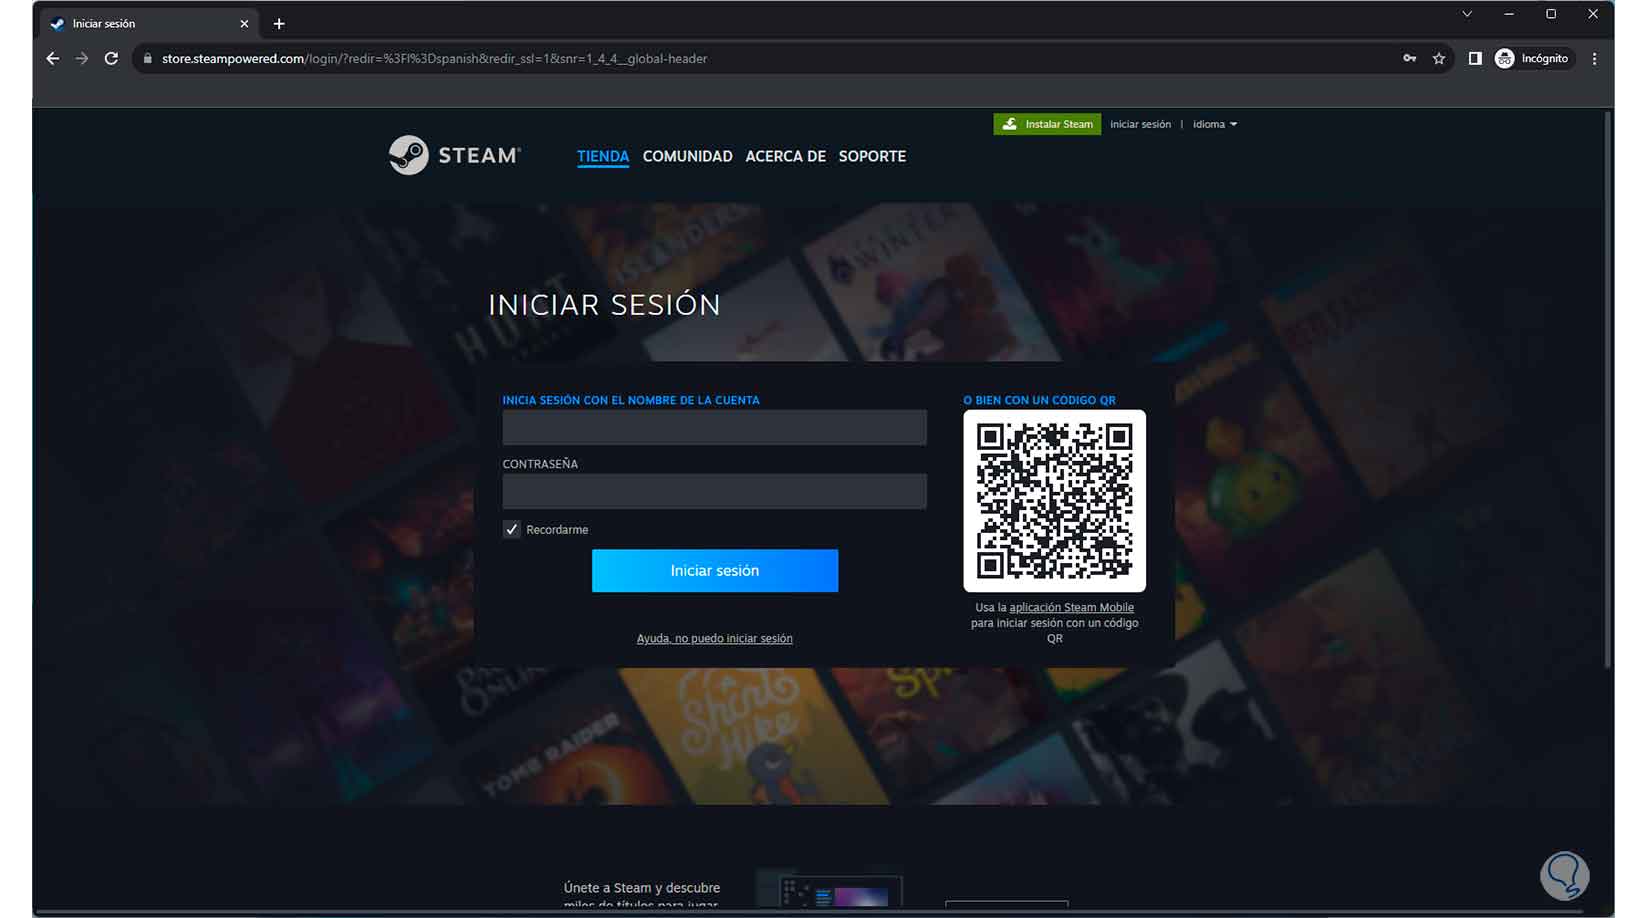Click the 'O BIEN CON UN CÓDIGO QR' label
The width and height of the screenshot is (1647, 918).
(x=1039, y=400)
